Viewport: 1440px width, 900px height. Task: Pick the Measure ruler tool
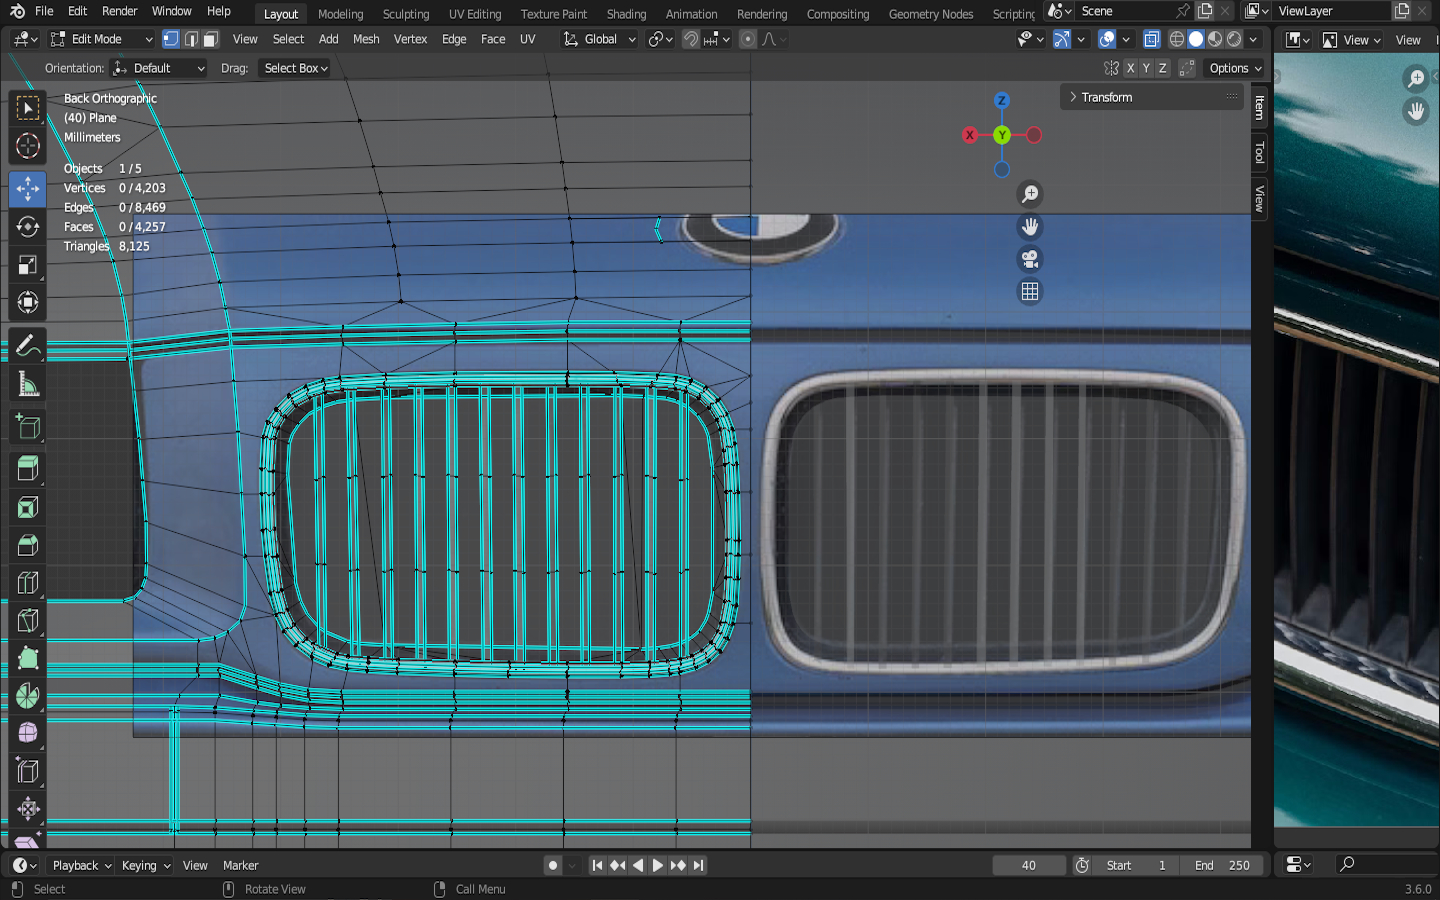pos(27,385)
